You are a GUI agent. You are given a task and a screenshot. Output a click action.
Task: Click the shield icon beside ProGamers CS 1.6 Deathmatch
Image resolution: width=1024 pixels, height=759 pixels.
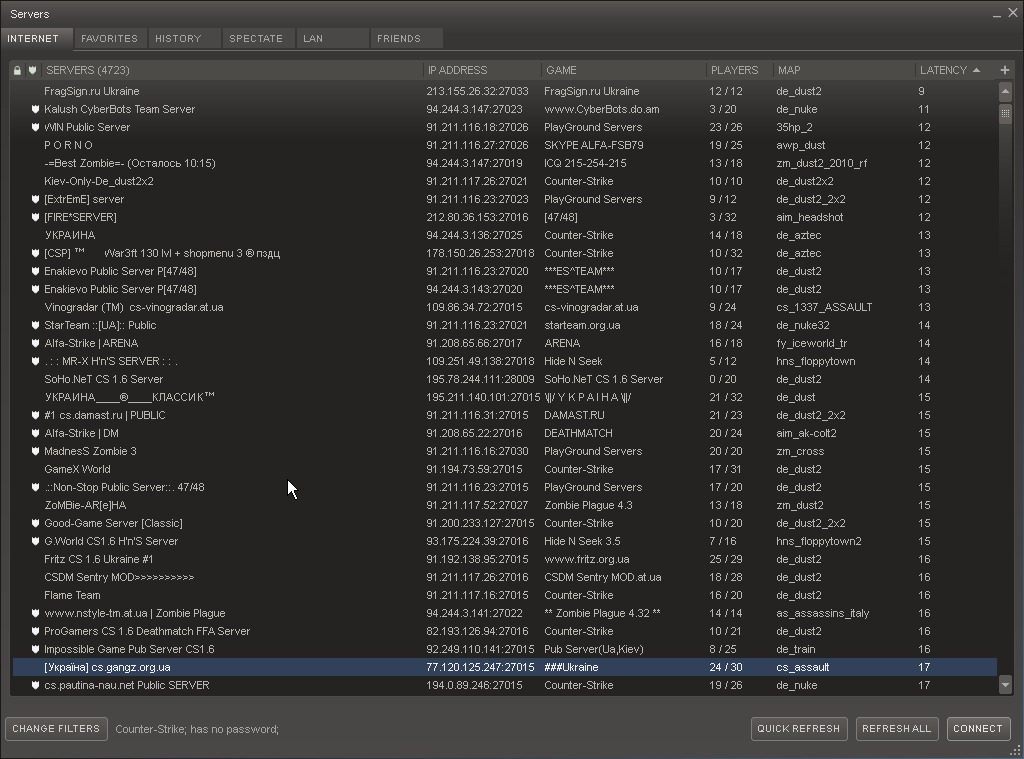[35, 632]
